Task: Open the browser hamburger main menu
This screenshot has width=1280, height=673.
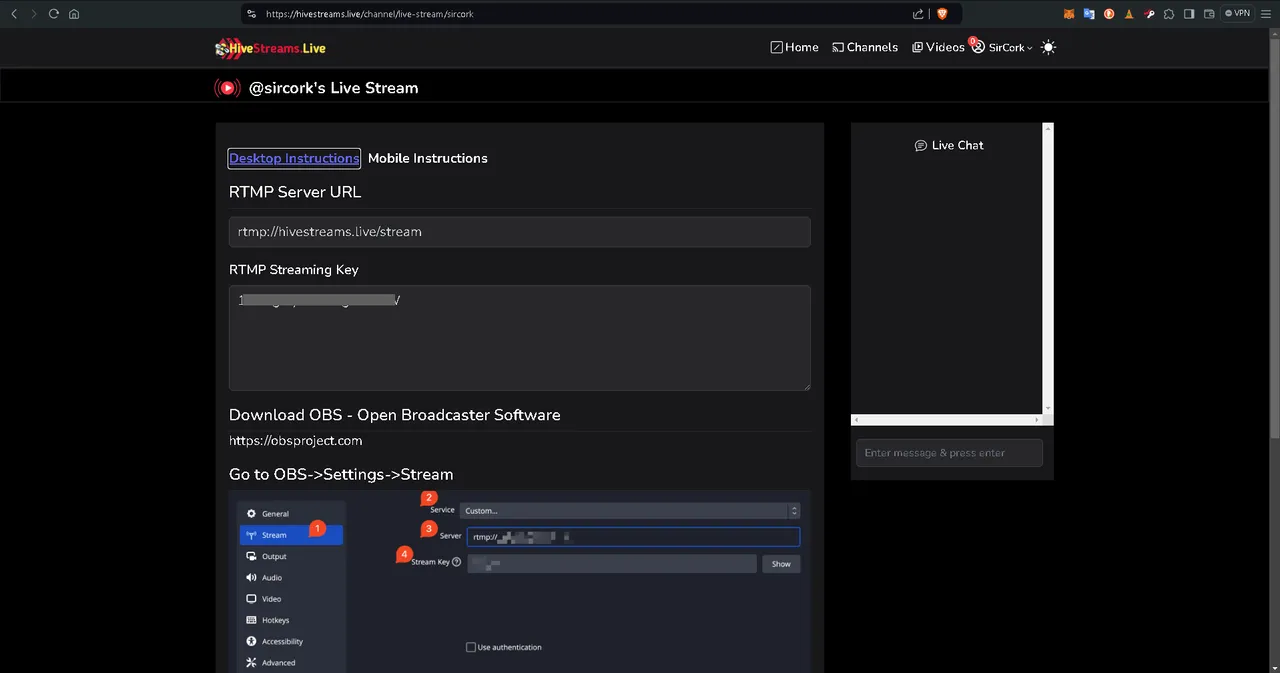Action: 1266,14
